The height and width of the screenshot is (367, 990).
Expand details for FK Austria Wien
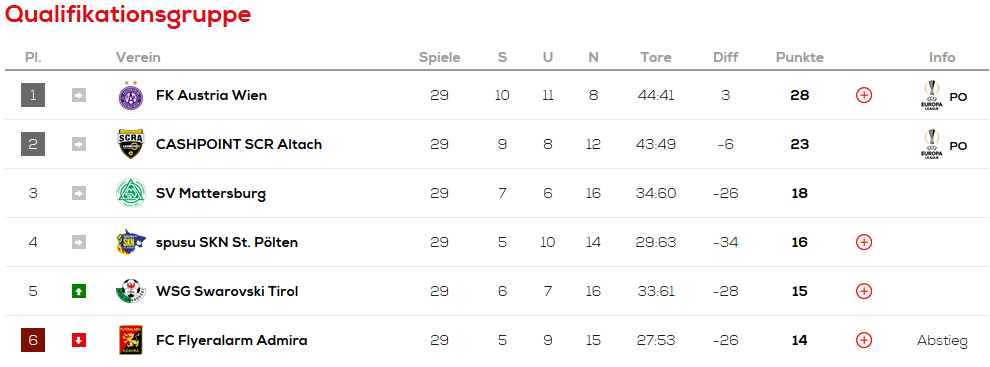pos(864,95)
